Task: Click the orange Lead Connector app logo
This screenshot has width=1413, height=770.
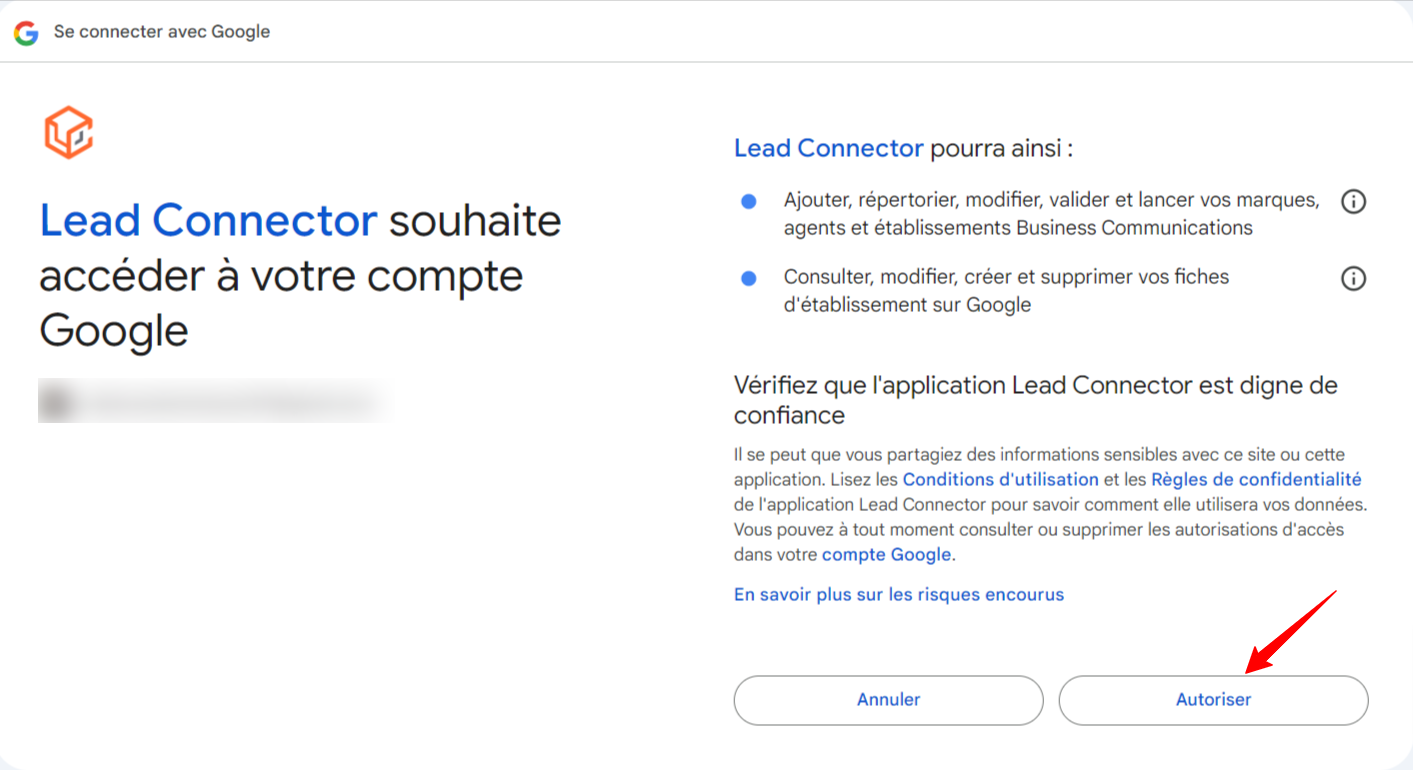Action: point(69,134)
